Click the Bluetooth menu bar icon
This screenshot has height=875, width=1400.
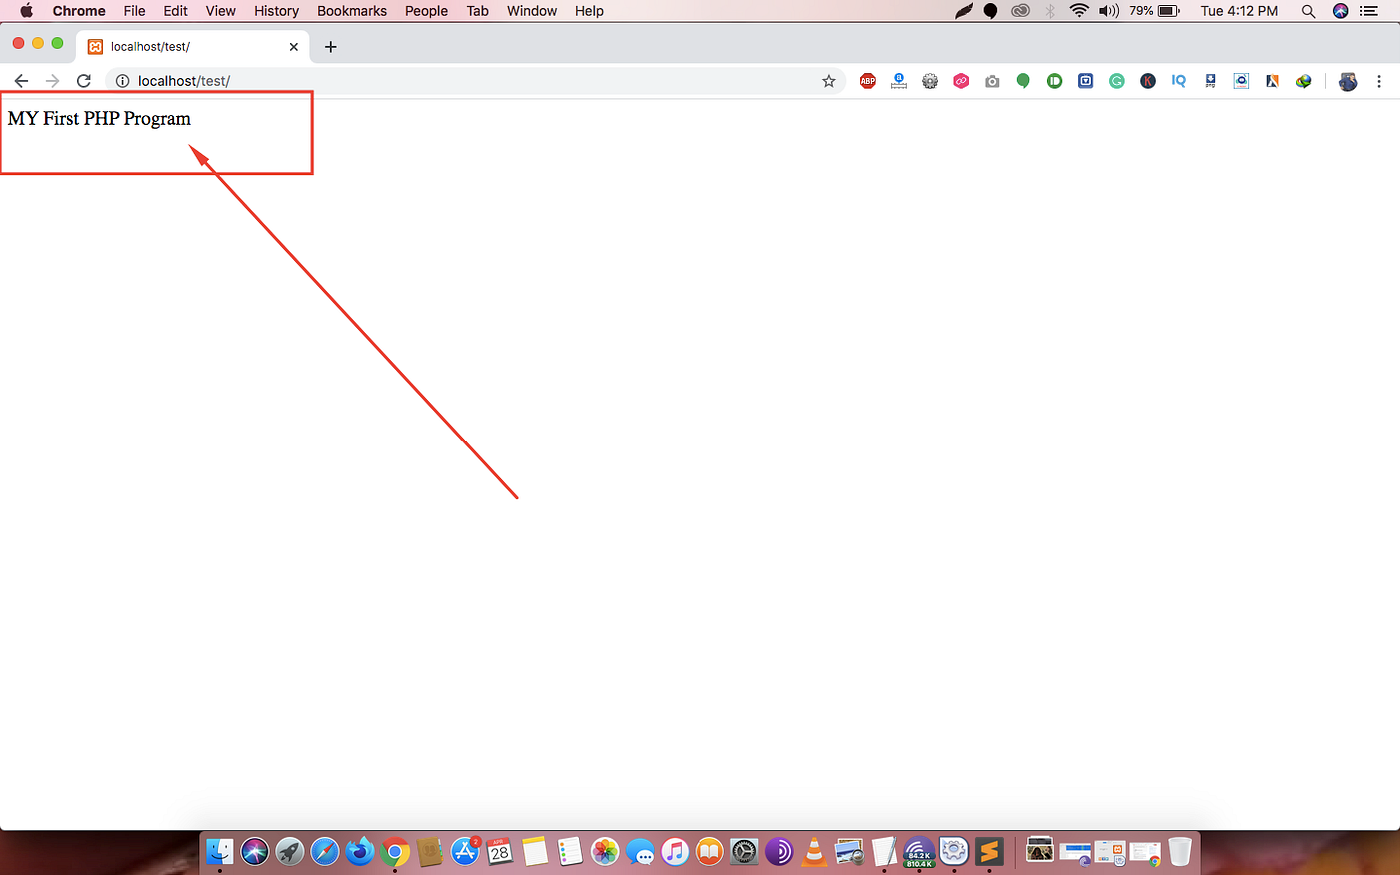[x=1052, y=11]
